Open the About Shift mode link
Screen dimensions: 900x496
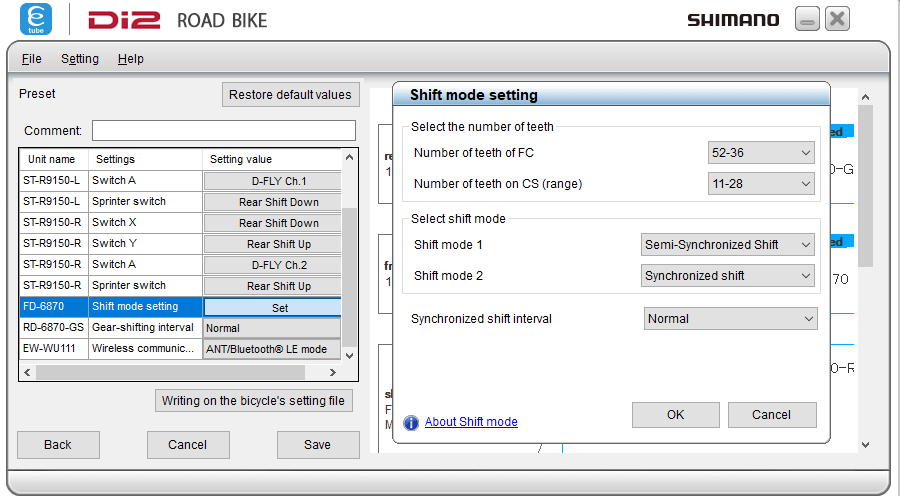(471, 422)
